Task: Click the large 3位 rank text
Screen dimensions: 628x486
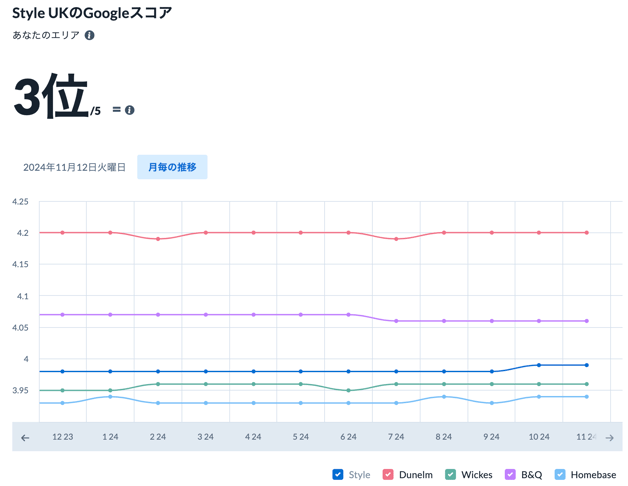Action: (x=51, y=96)
